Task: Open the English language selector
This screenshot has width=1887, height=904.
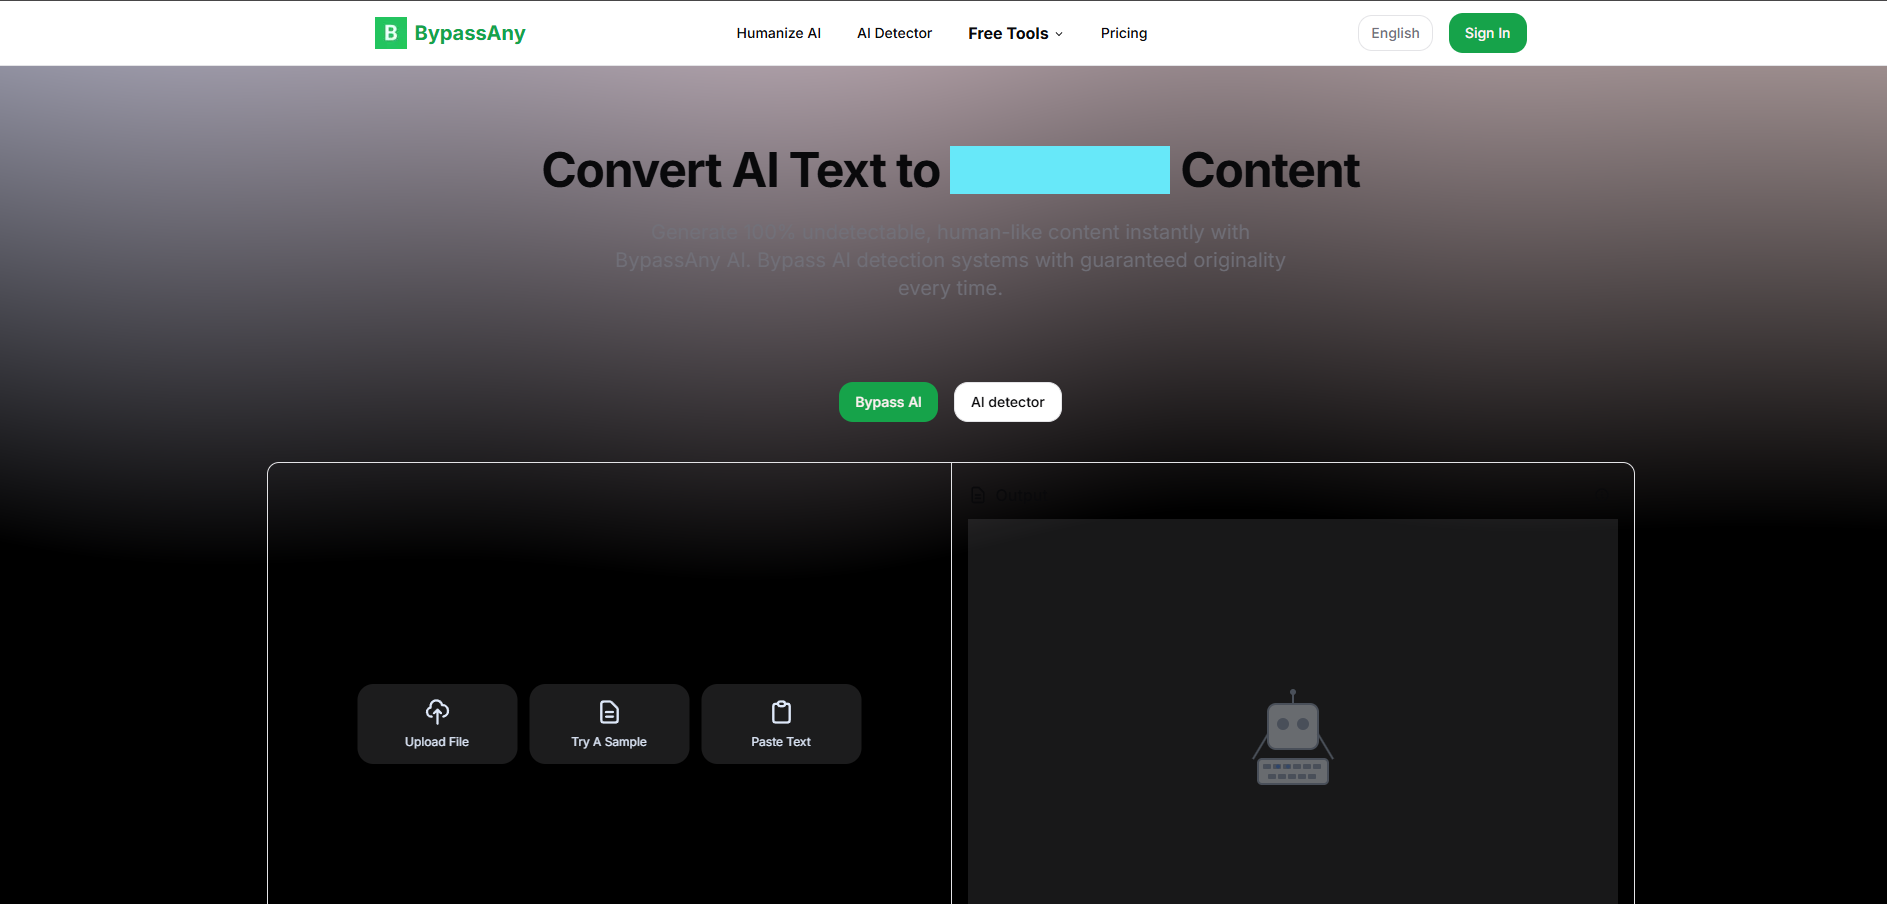Action: coord(1394,33)
